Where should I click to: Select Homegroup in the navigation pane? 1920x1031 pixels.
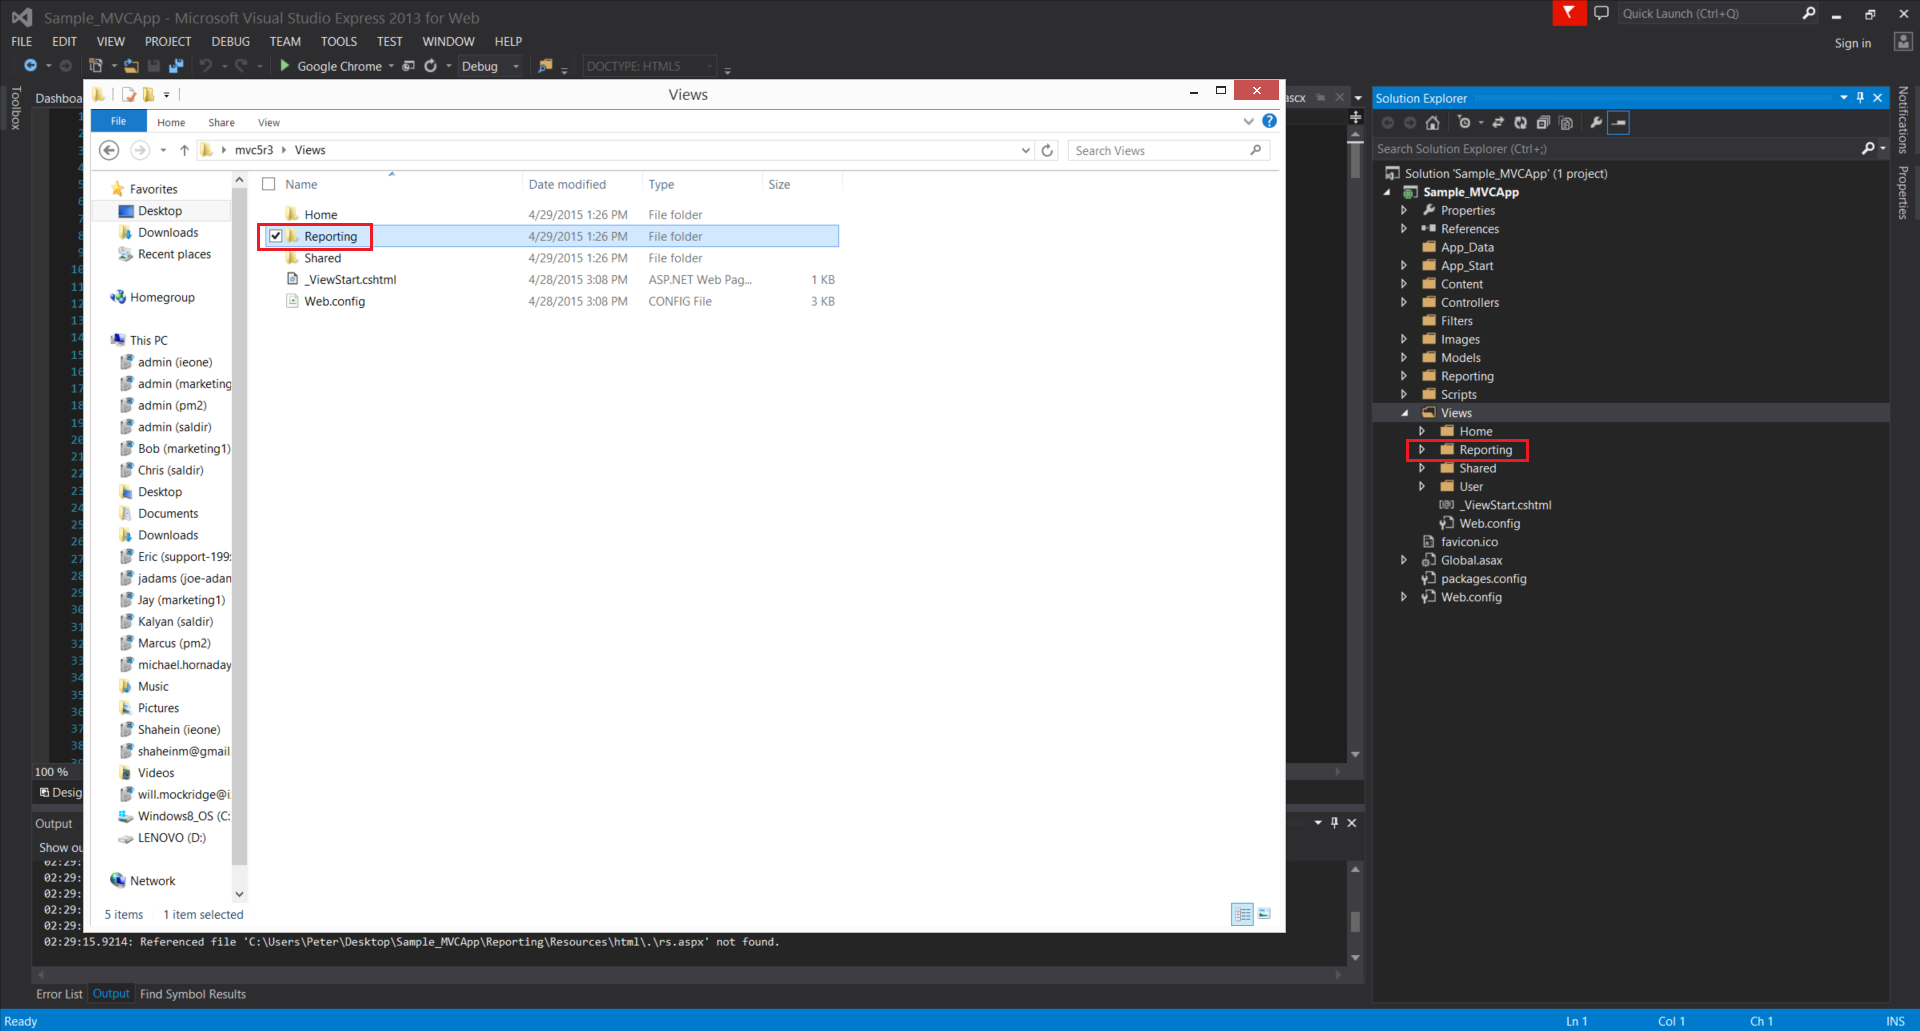(162, 297)
